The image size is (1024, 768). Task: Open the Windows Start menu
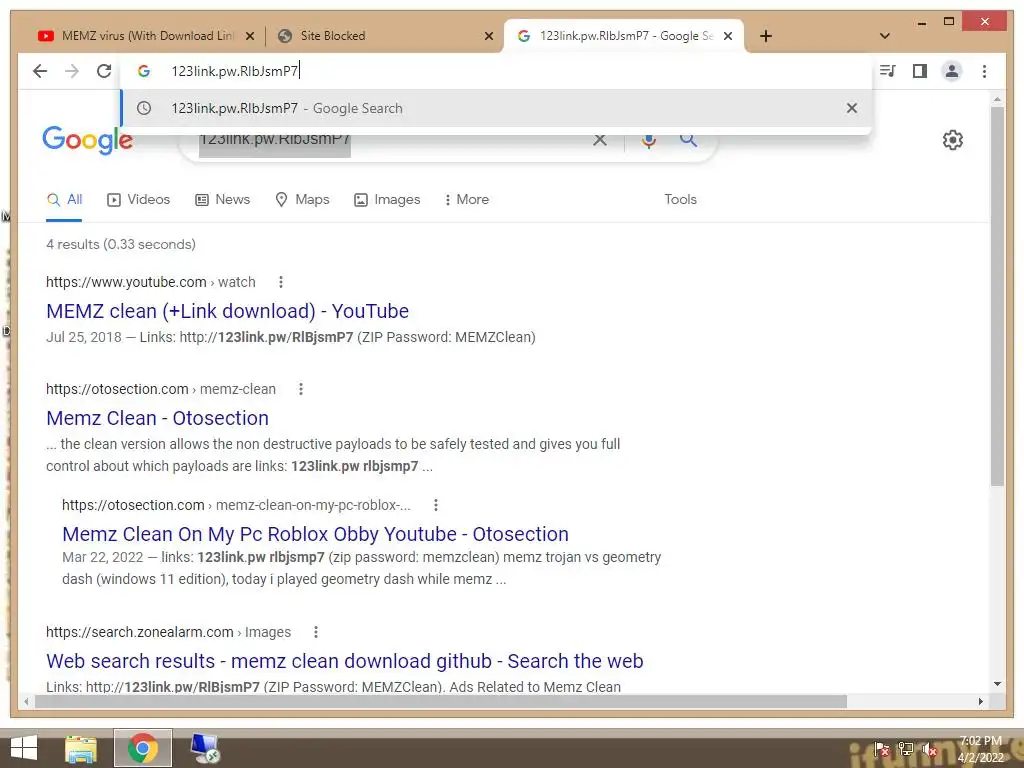tap(24, 748)
